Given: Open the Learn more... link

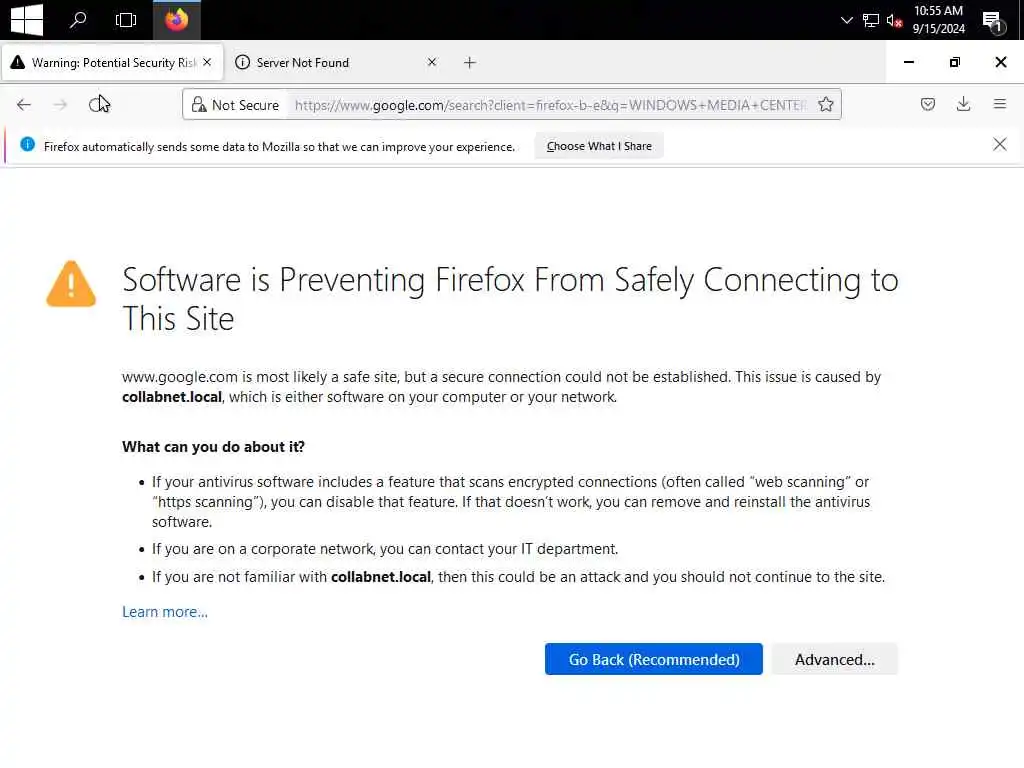Looking at the screenshot, I should coord(165,612).
